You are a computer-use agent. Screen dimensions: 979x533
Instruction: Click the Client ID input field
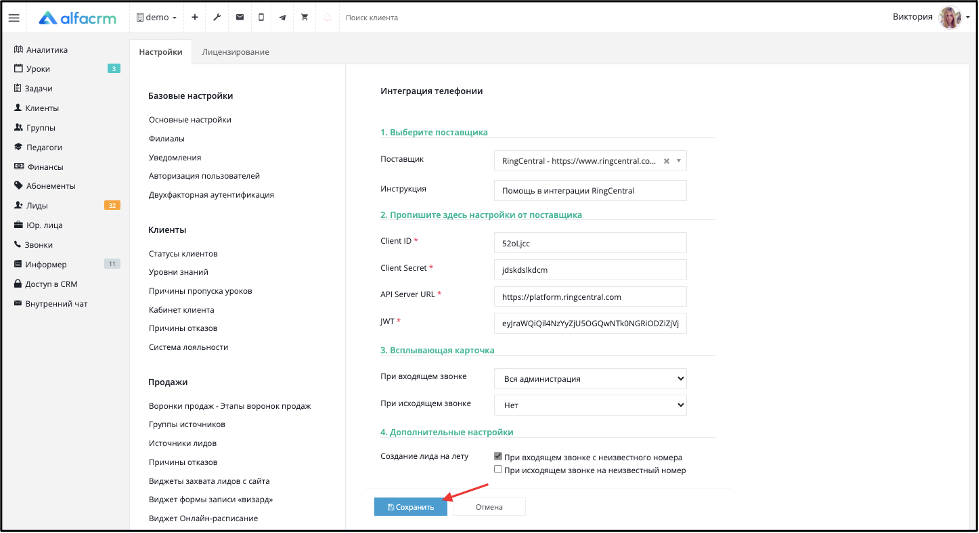click(x=590, y=243)
